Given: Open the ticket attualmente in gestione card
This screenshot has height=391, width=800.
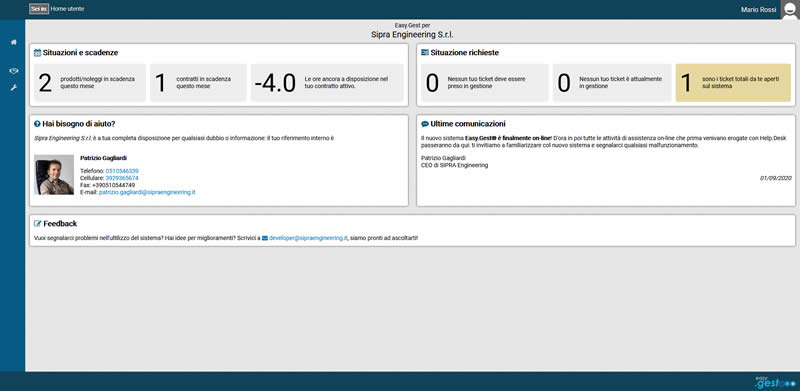Looking at the screenshot, I should (x=612, y=83).
